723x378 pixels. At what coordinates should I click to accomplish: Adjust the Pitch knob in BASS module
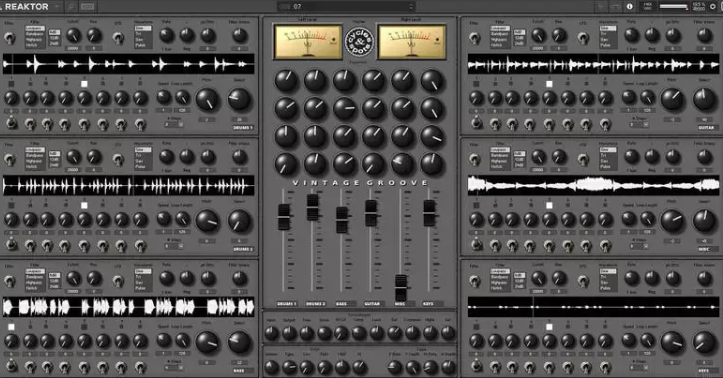click(207, 343)
